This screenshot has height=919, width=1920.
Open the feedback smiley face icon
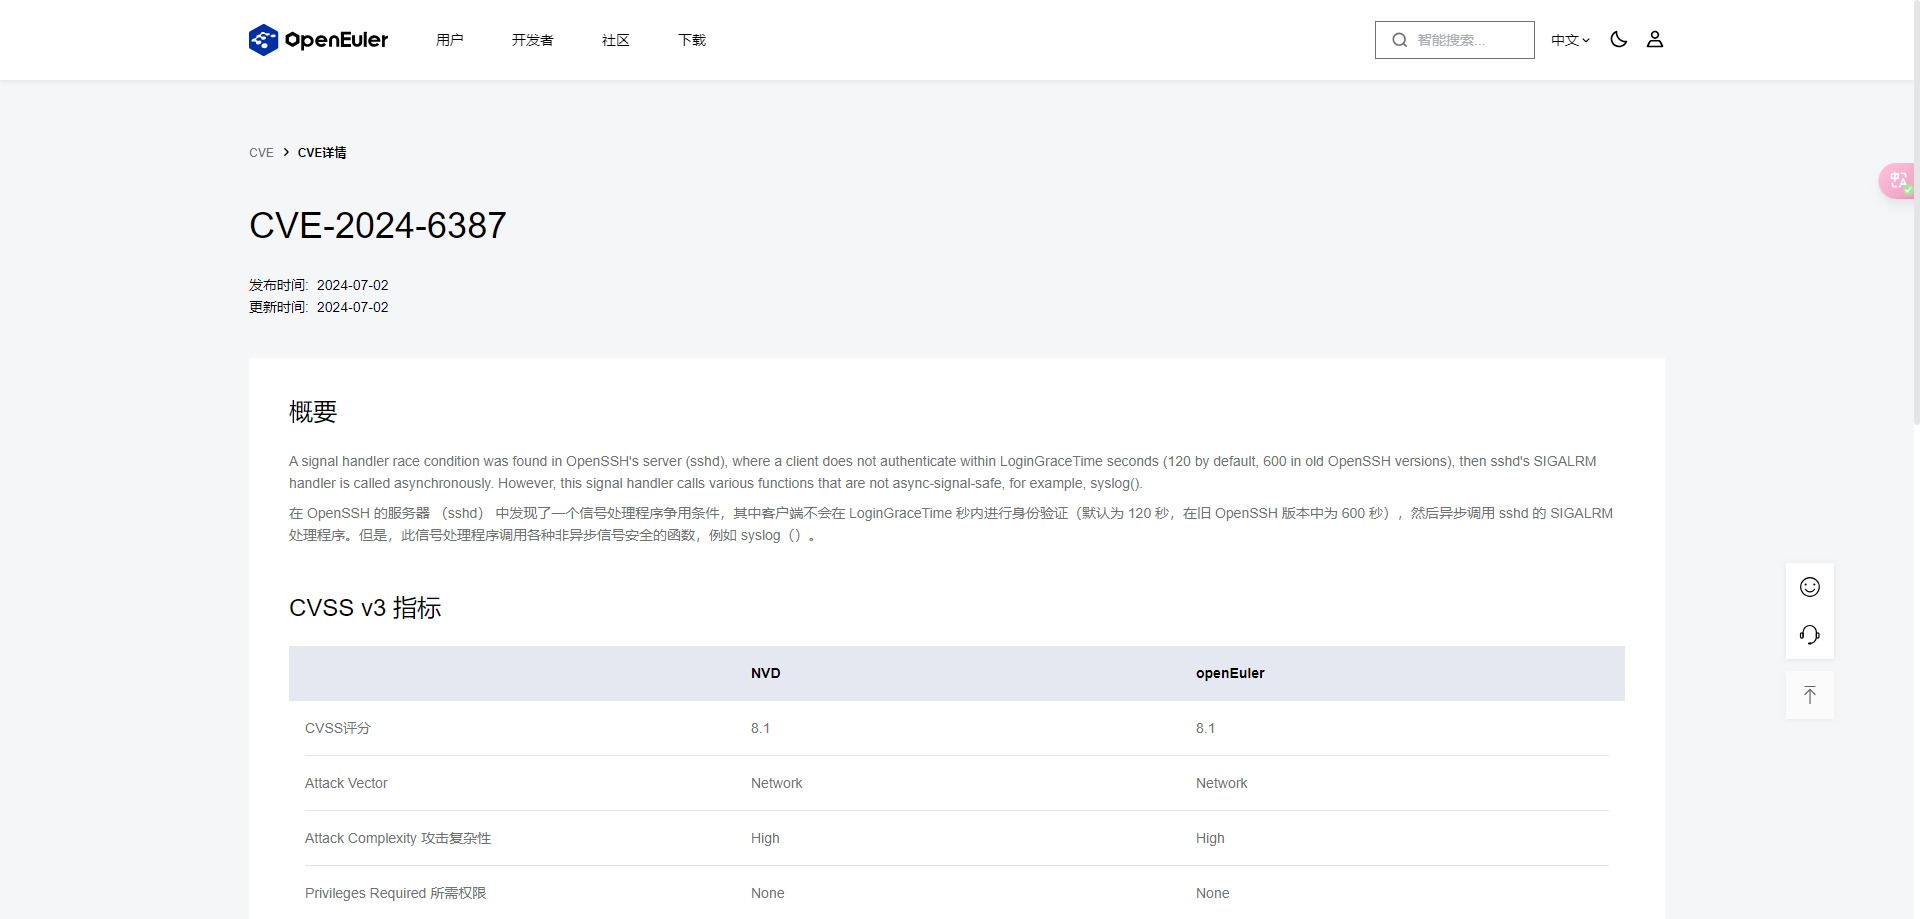tap(1809, 587)
